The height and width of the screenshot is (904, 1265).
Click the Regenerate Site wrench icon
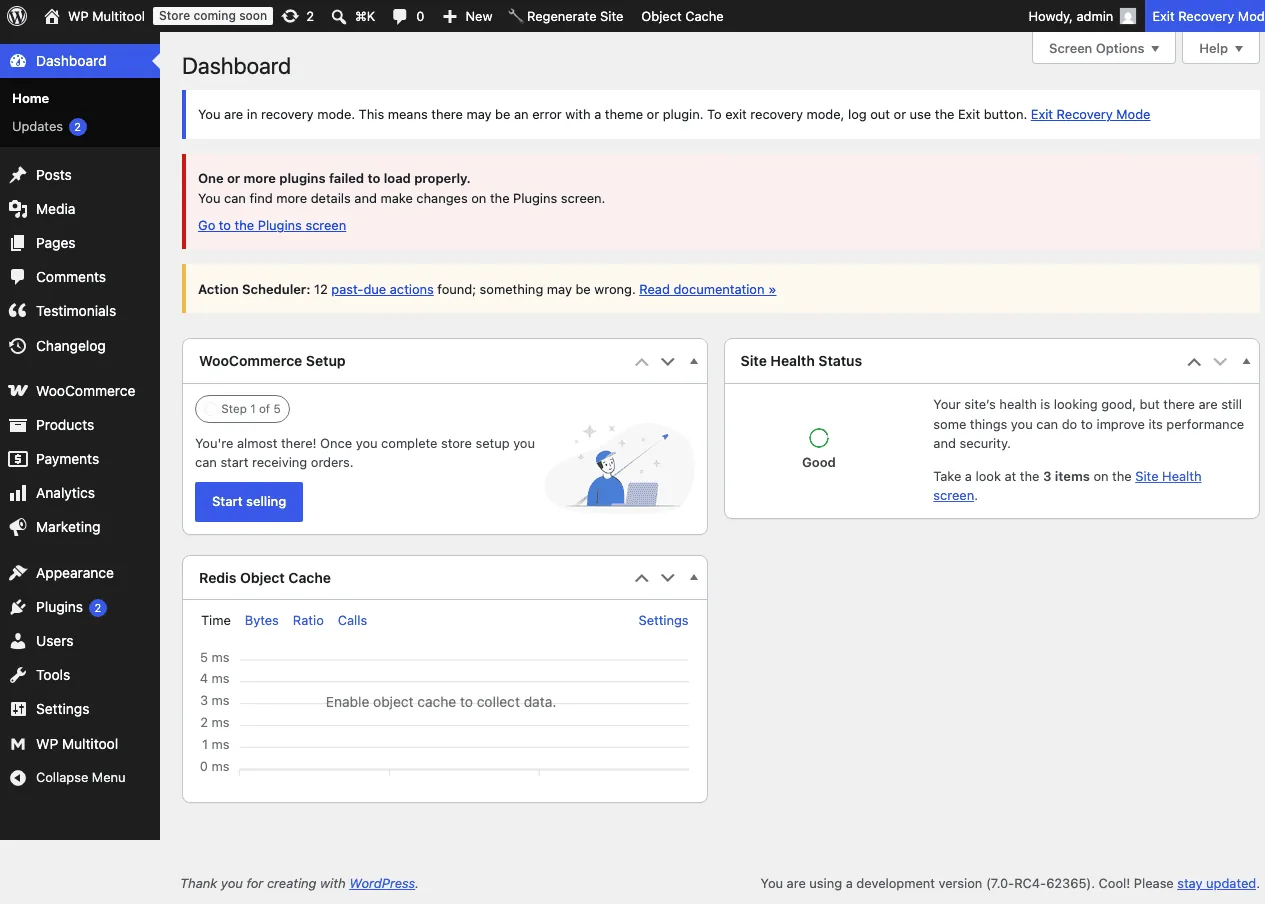pos(515,16)
